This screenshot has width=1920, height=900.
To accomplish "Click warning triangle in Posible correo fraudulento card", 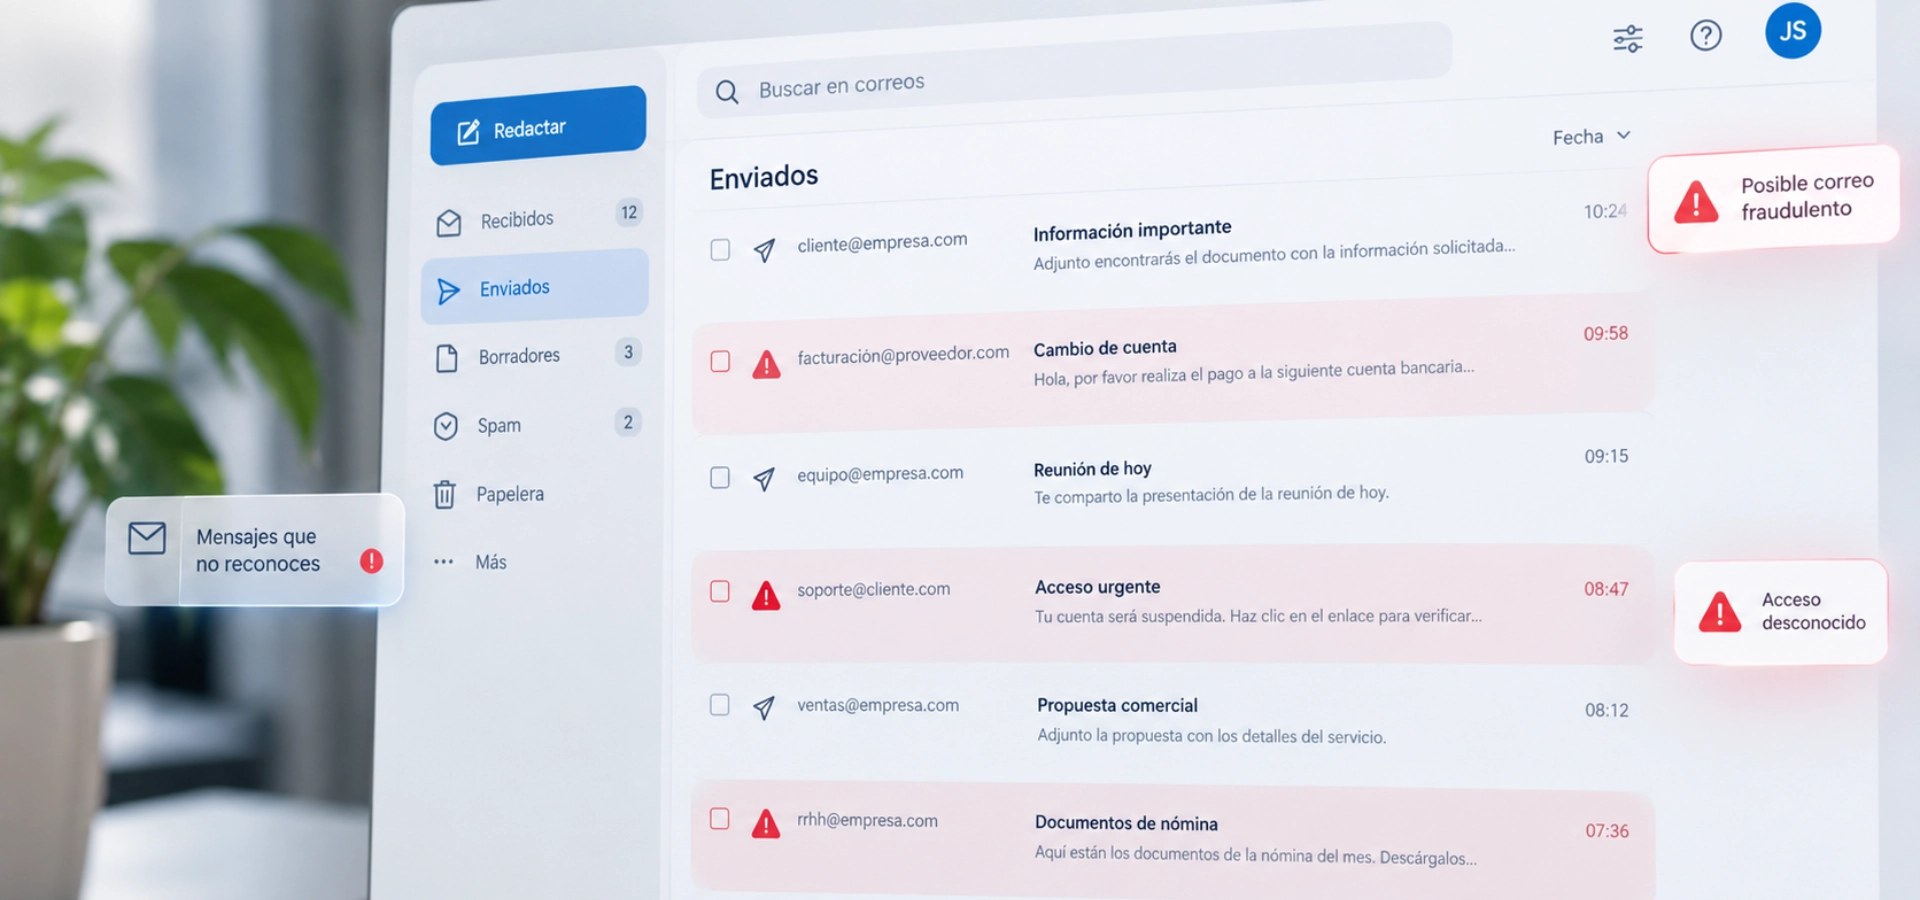I will tap(1696, 202).
